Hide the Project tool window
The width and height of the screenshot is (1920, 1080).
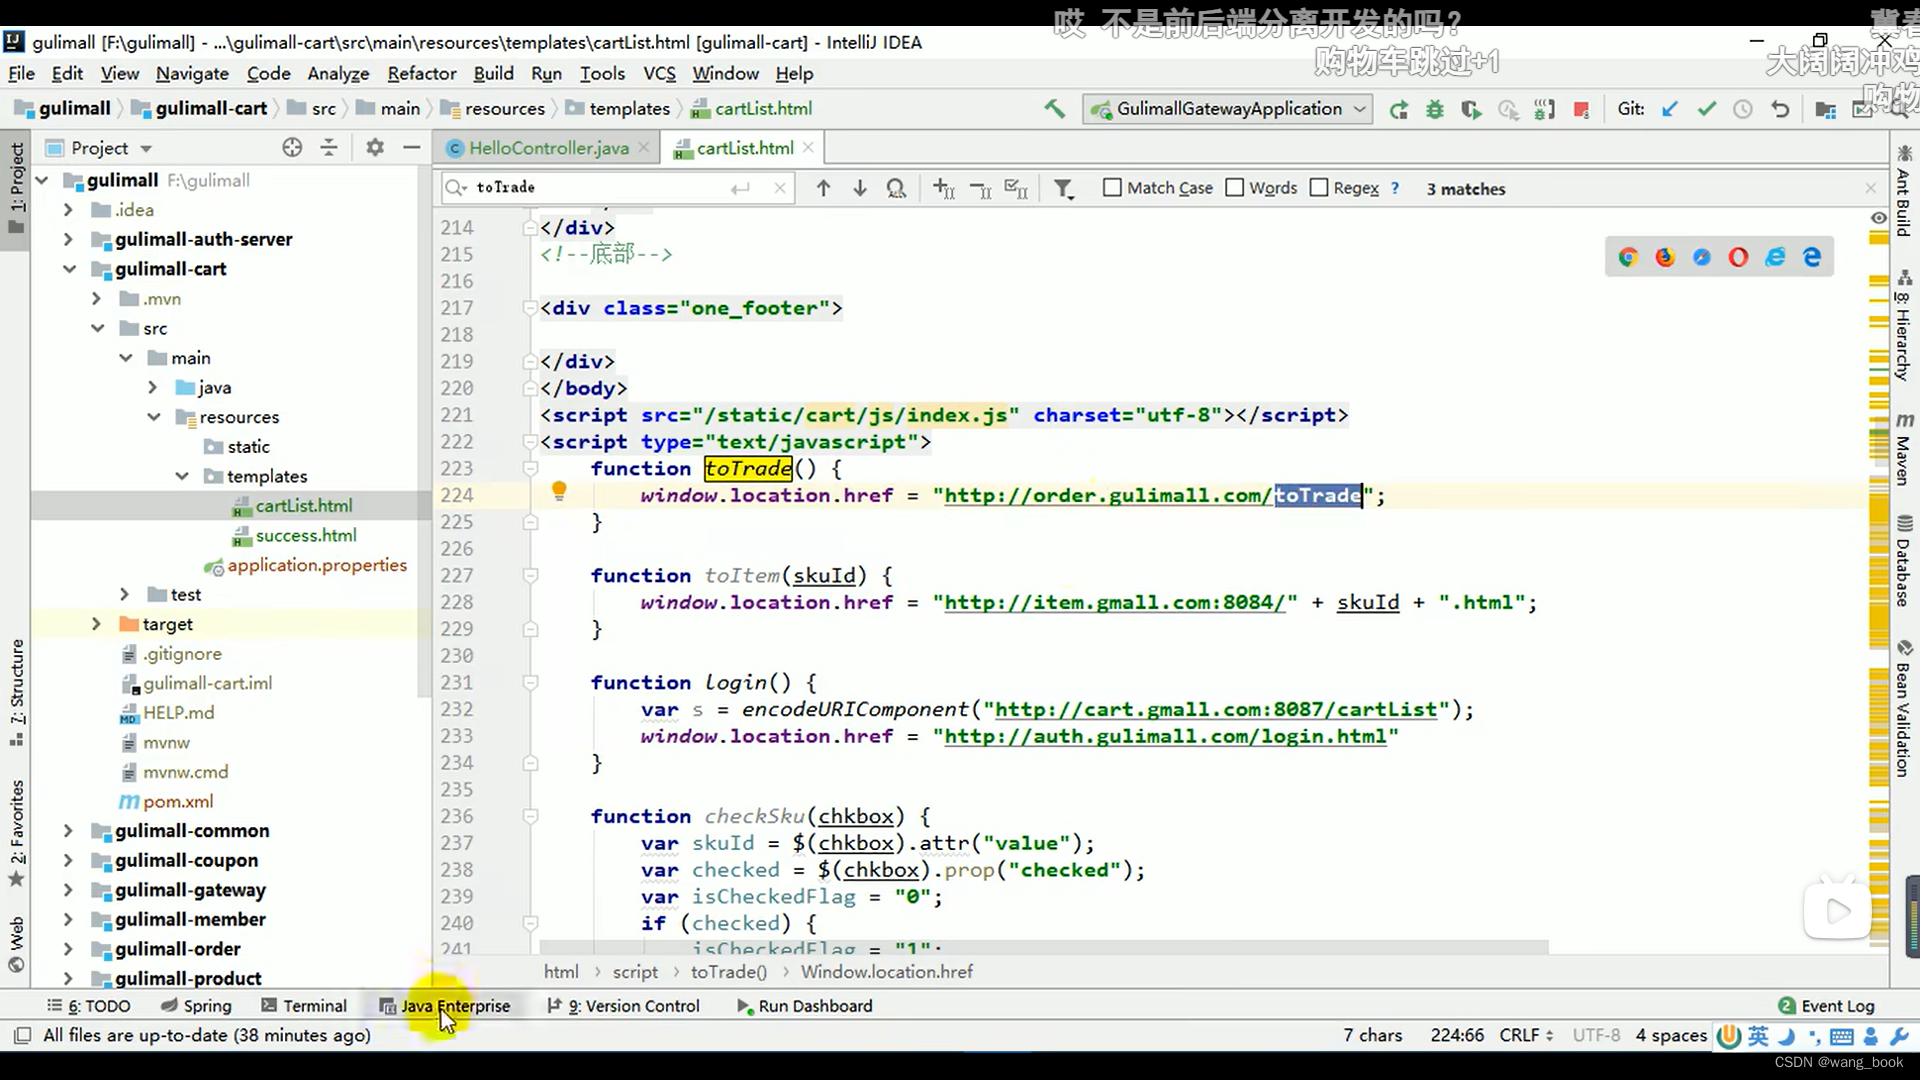(x=411, y=148)
